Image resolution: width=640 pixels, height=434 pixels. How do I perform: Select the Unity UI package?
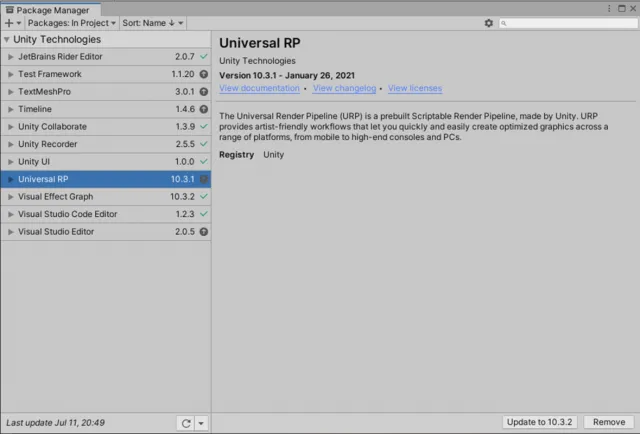[x=106, y=162]
